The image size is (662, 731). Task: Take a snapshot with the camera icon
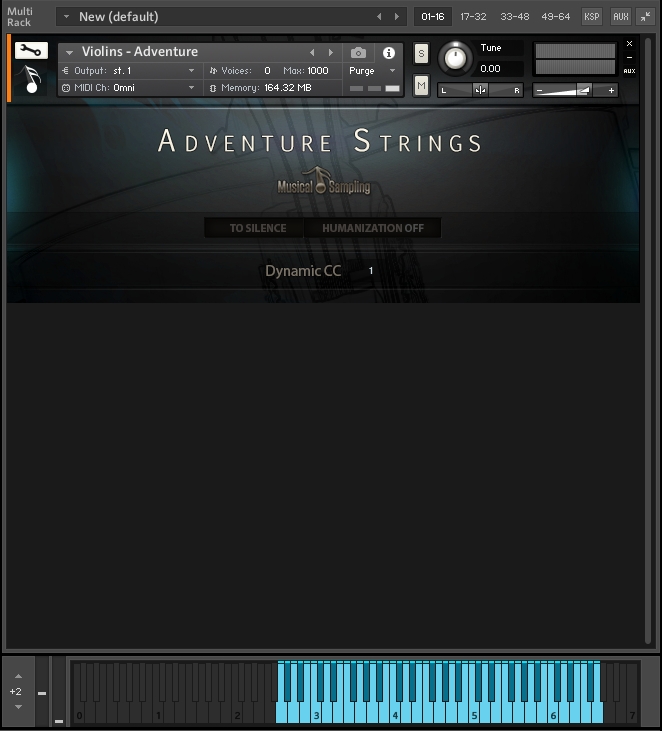pyautogui.click(x=358, y=53)
